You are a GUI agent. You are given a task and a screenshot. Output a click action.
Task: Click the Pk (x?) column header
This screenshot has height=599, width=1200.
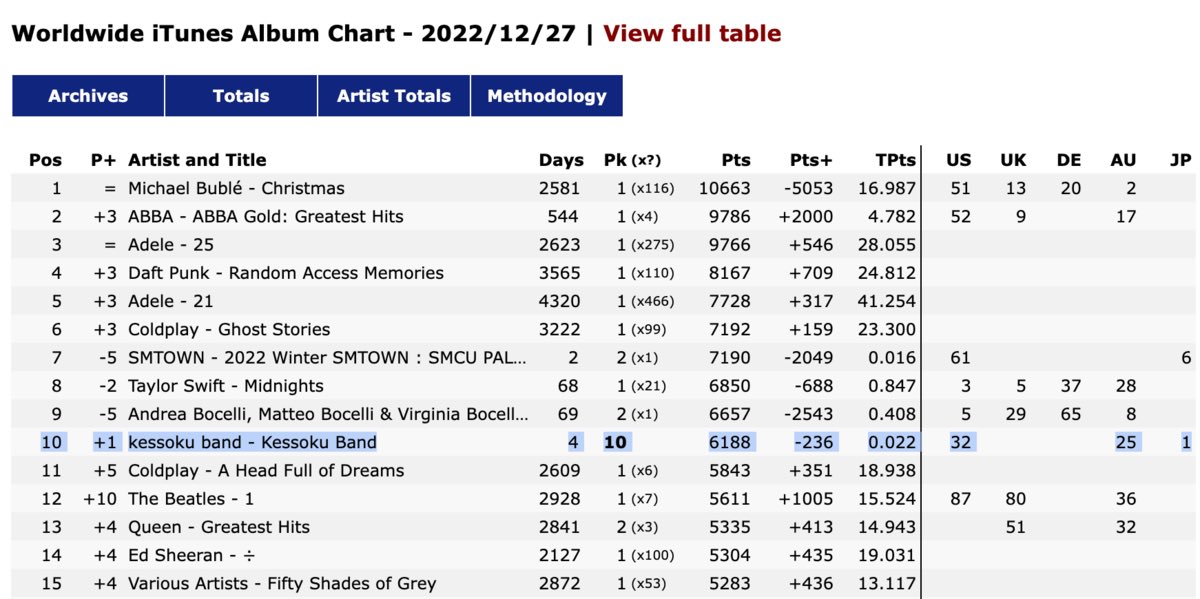click(633, 160)
